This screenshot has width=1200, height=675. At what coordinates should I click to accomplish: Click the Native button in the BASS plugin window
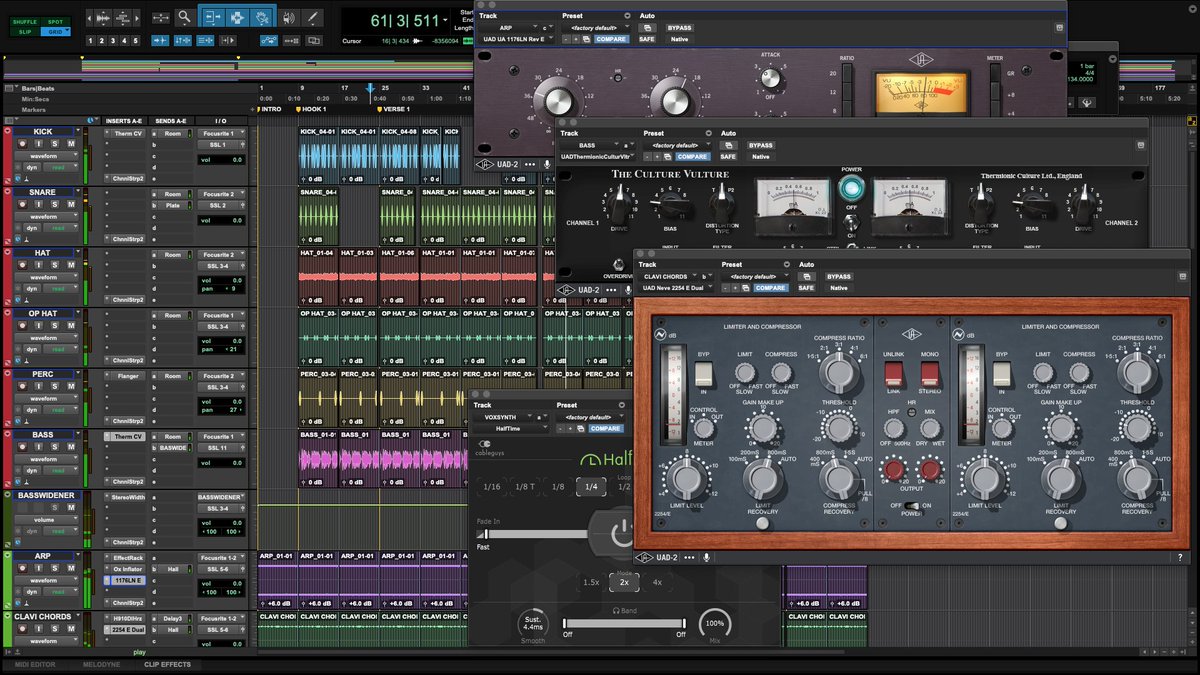(760, 156)
